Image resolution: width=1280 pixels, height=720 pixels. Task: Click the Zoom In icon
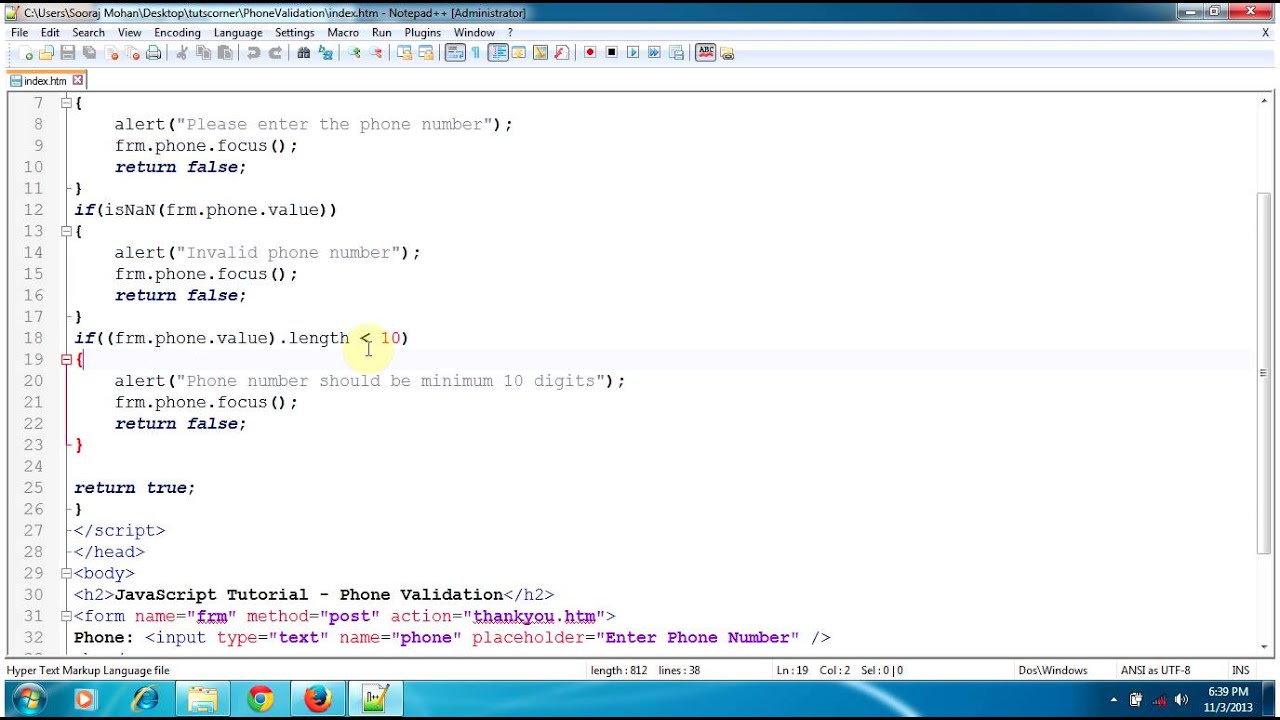tap(354, 52)
